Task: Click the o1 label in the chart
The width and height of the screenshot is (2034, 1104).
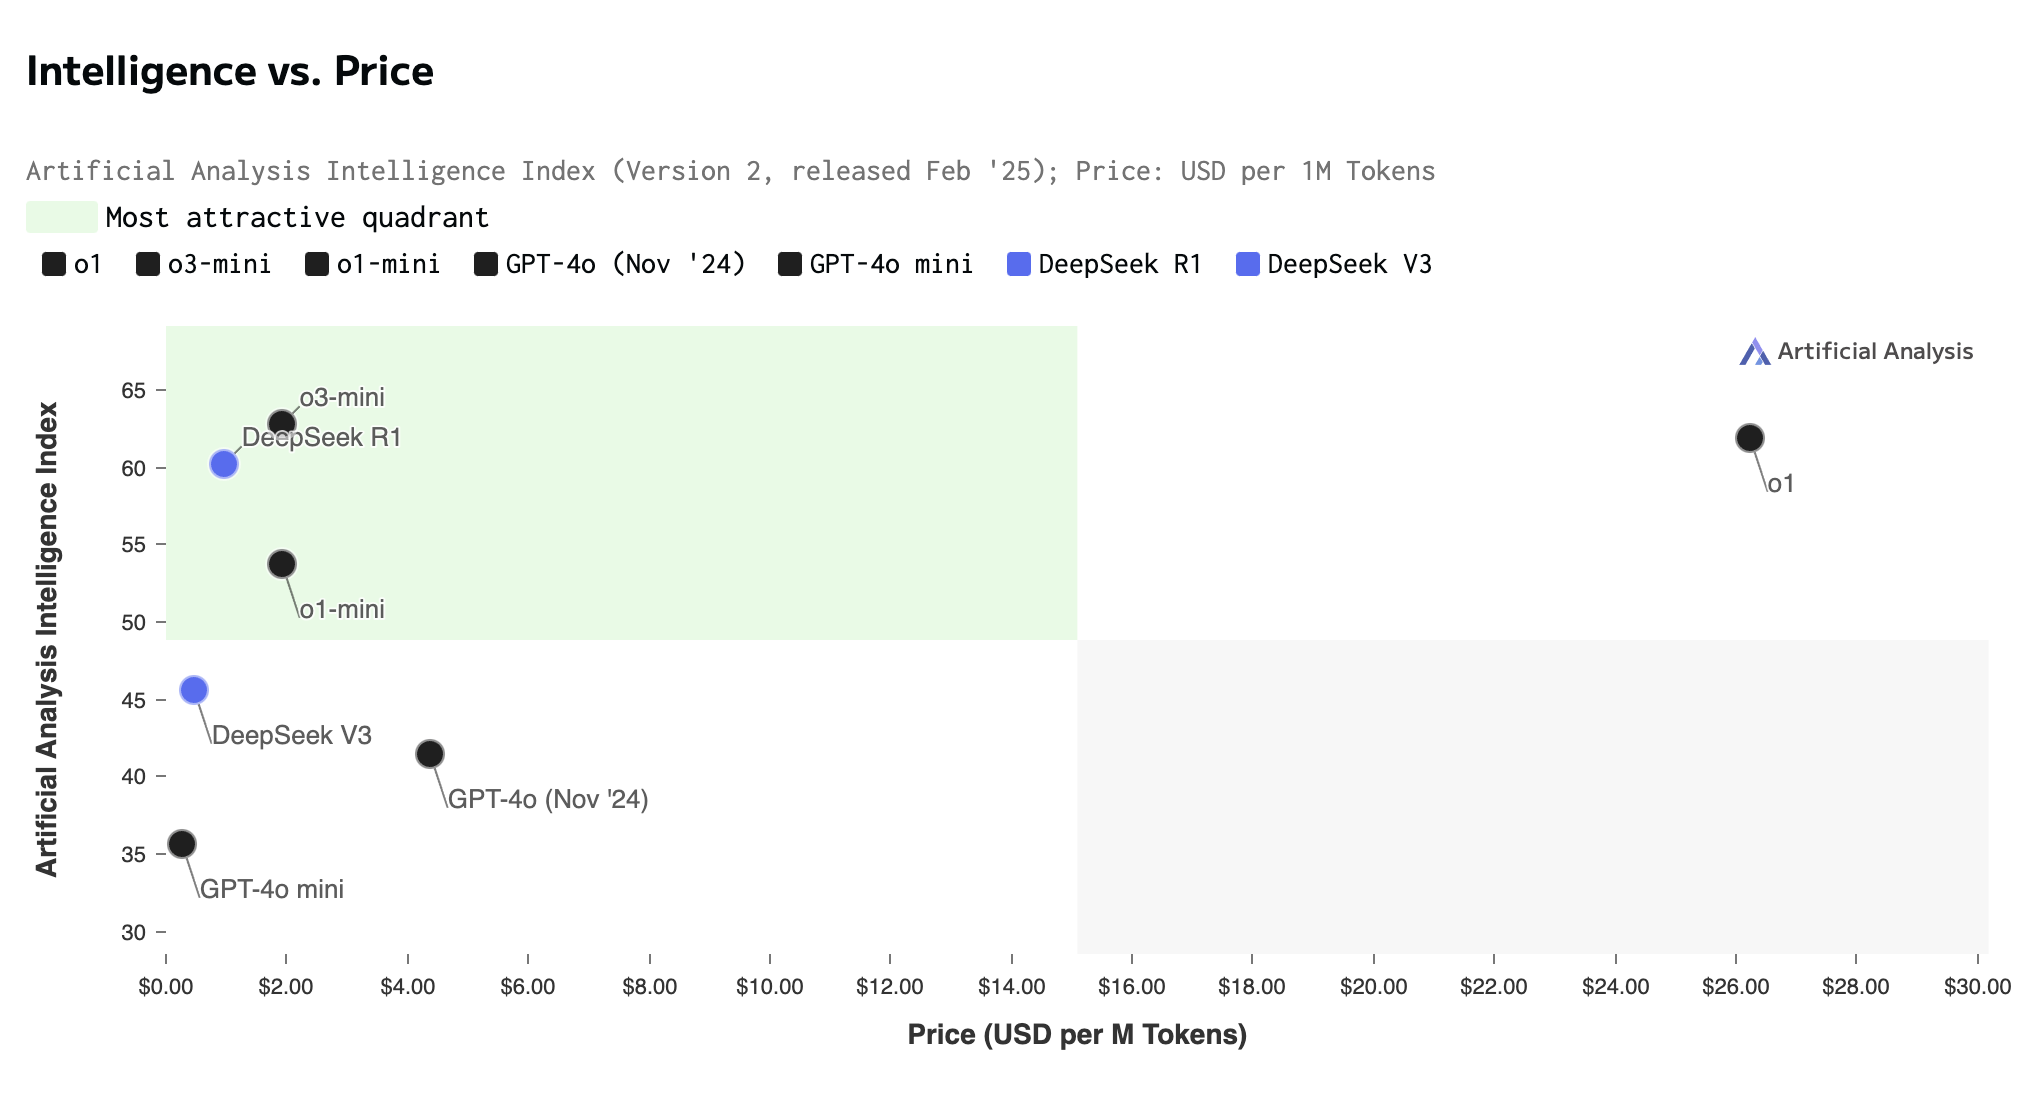Action: pos(1781,484)
